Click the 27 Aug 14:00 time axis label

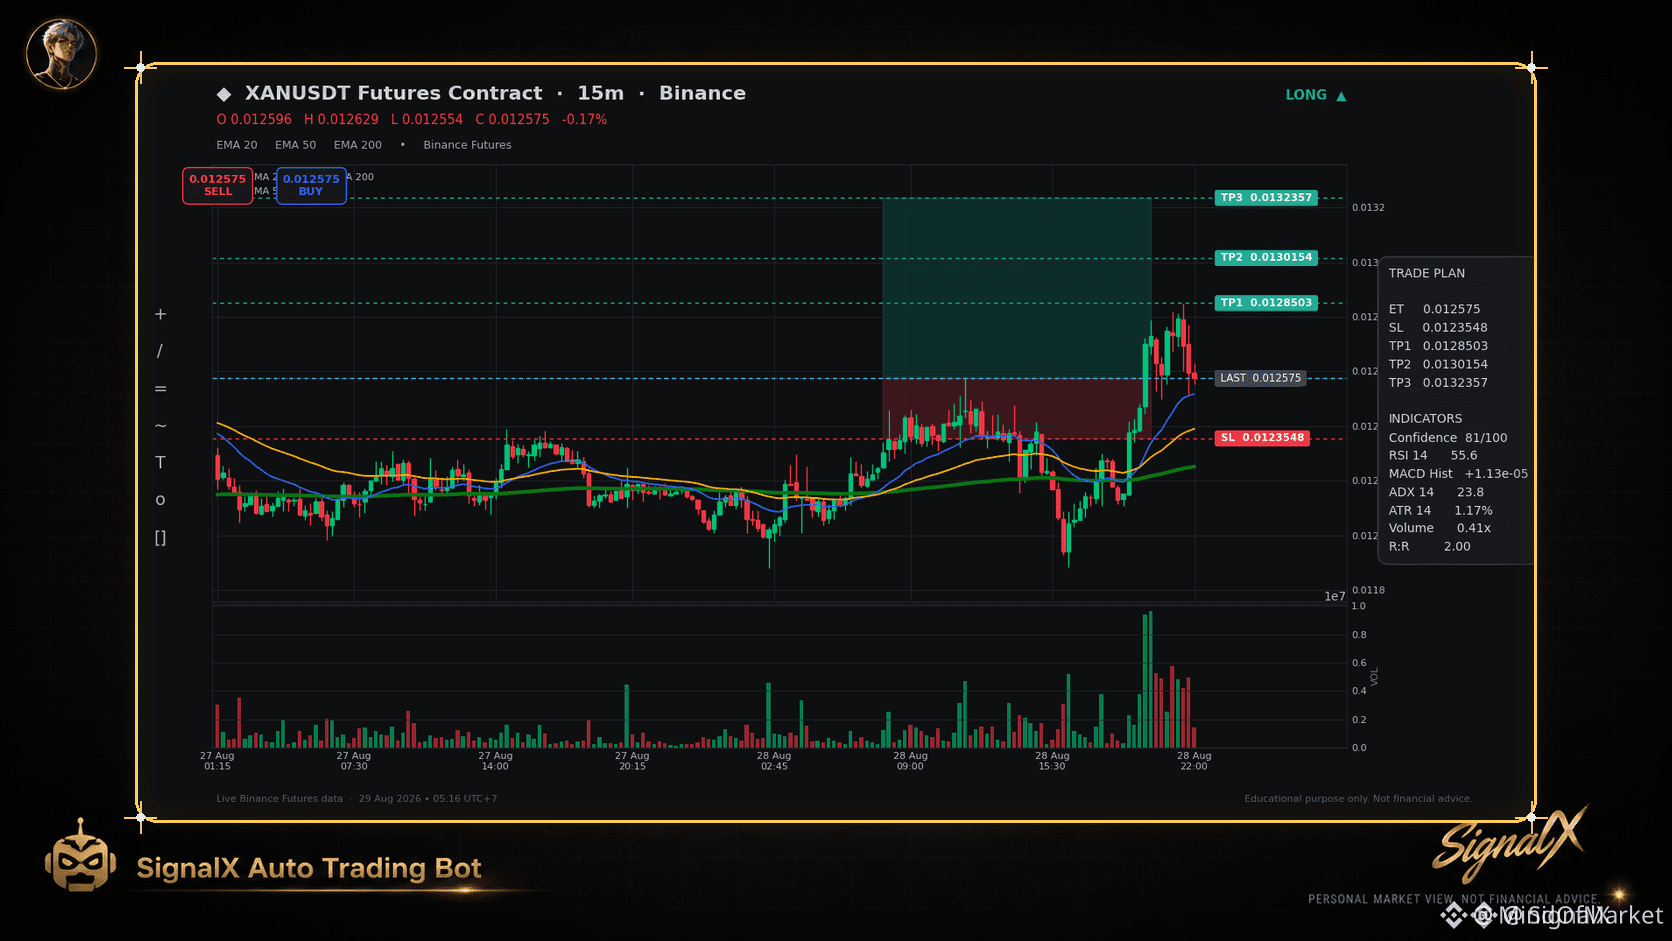[495, 761]
